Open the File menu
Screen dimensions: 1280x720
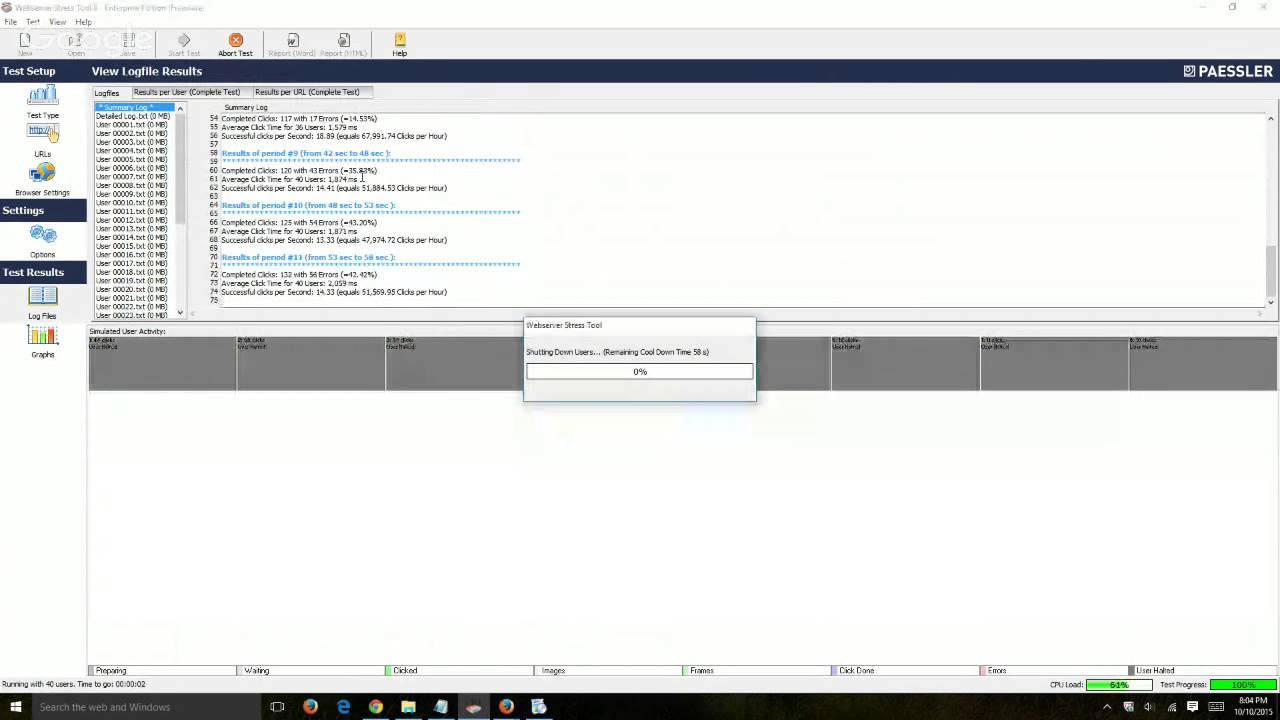(10, 22)
